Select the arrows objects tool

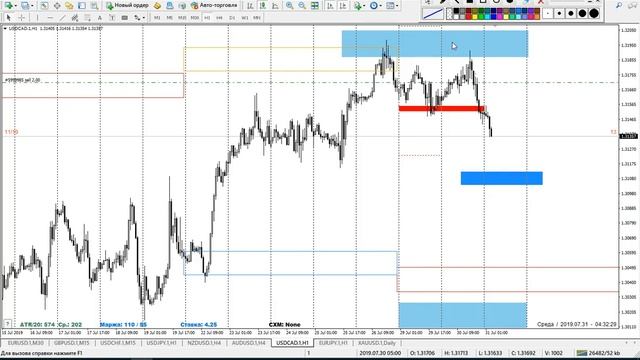(x=137, y=18)
